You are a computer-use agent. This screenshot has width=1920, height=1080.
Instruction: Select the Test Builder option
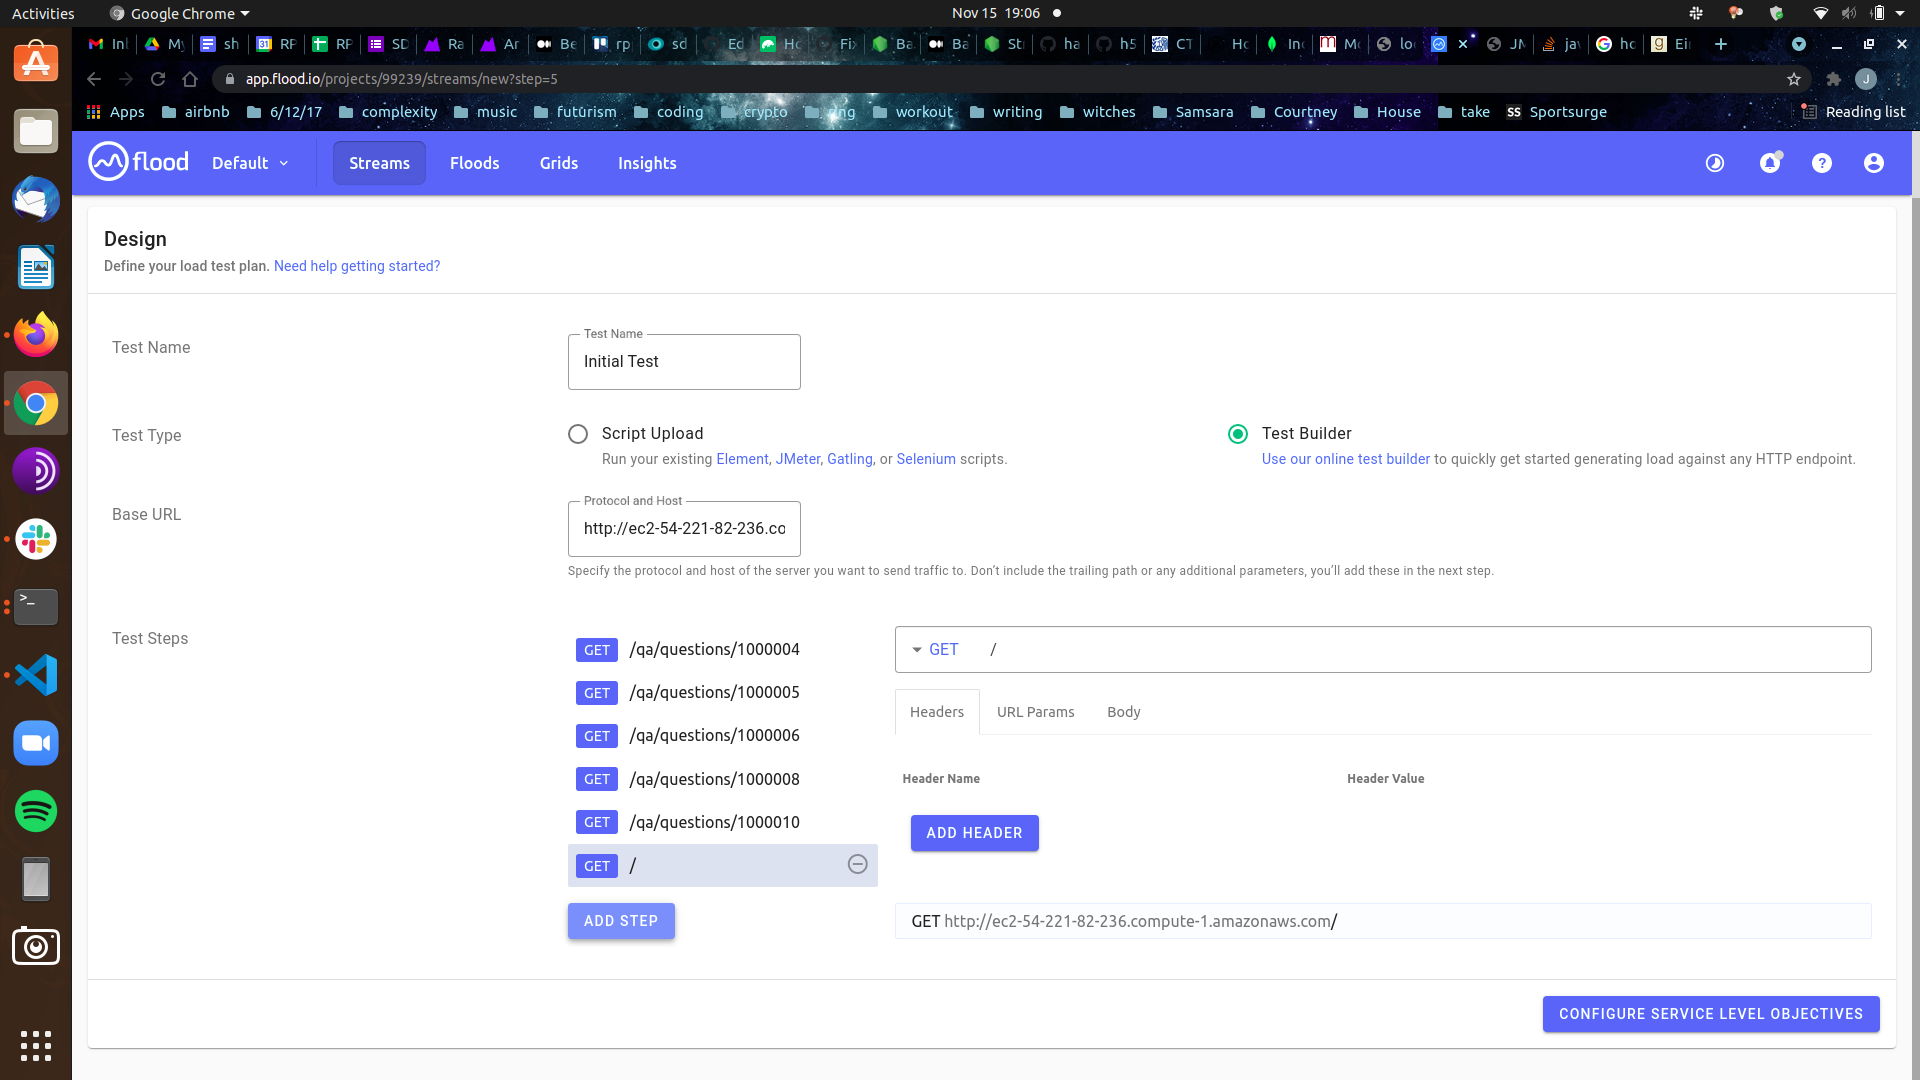pos(1237,434)
